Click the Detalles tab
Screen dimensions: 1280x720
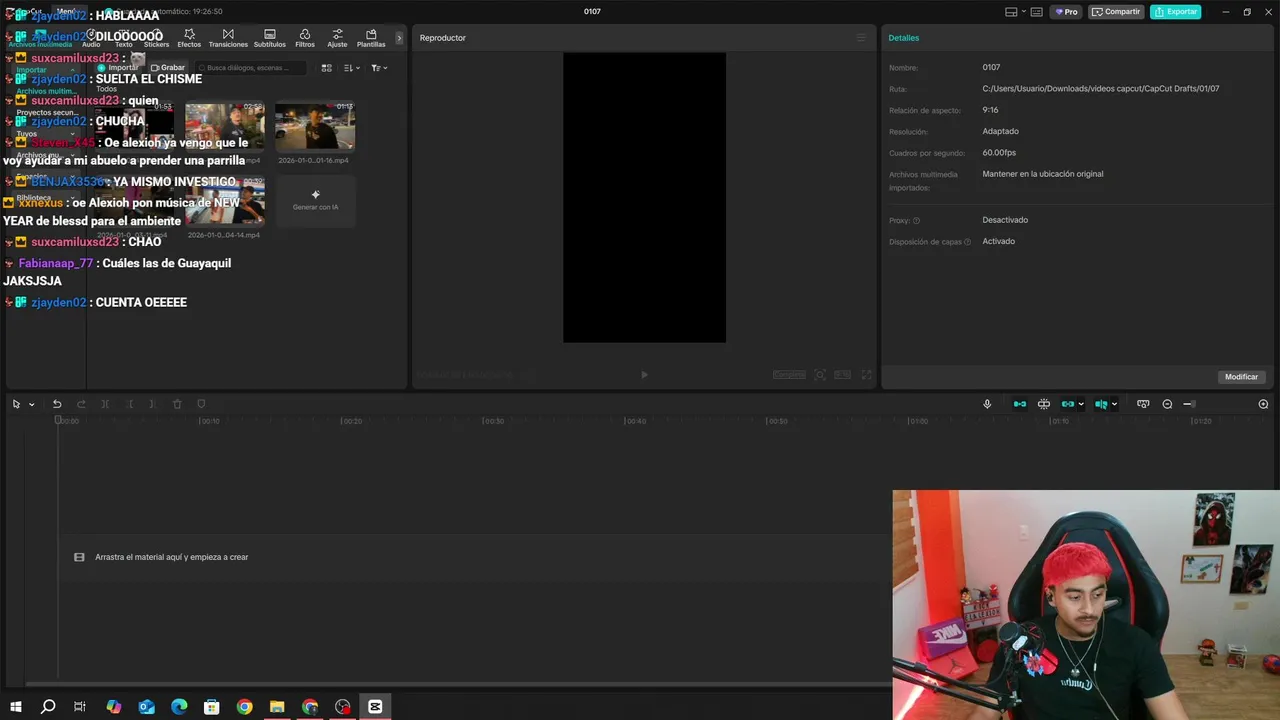[904, 38]
